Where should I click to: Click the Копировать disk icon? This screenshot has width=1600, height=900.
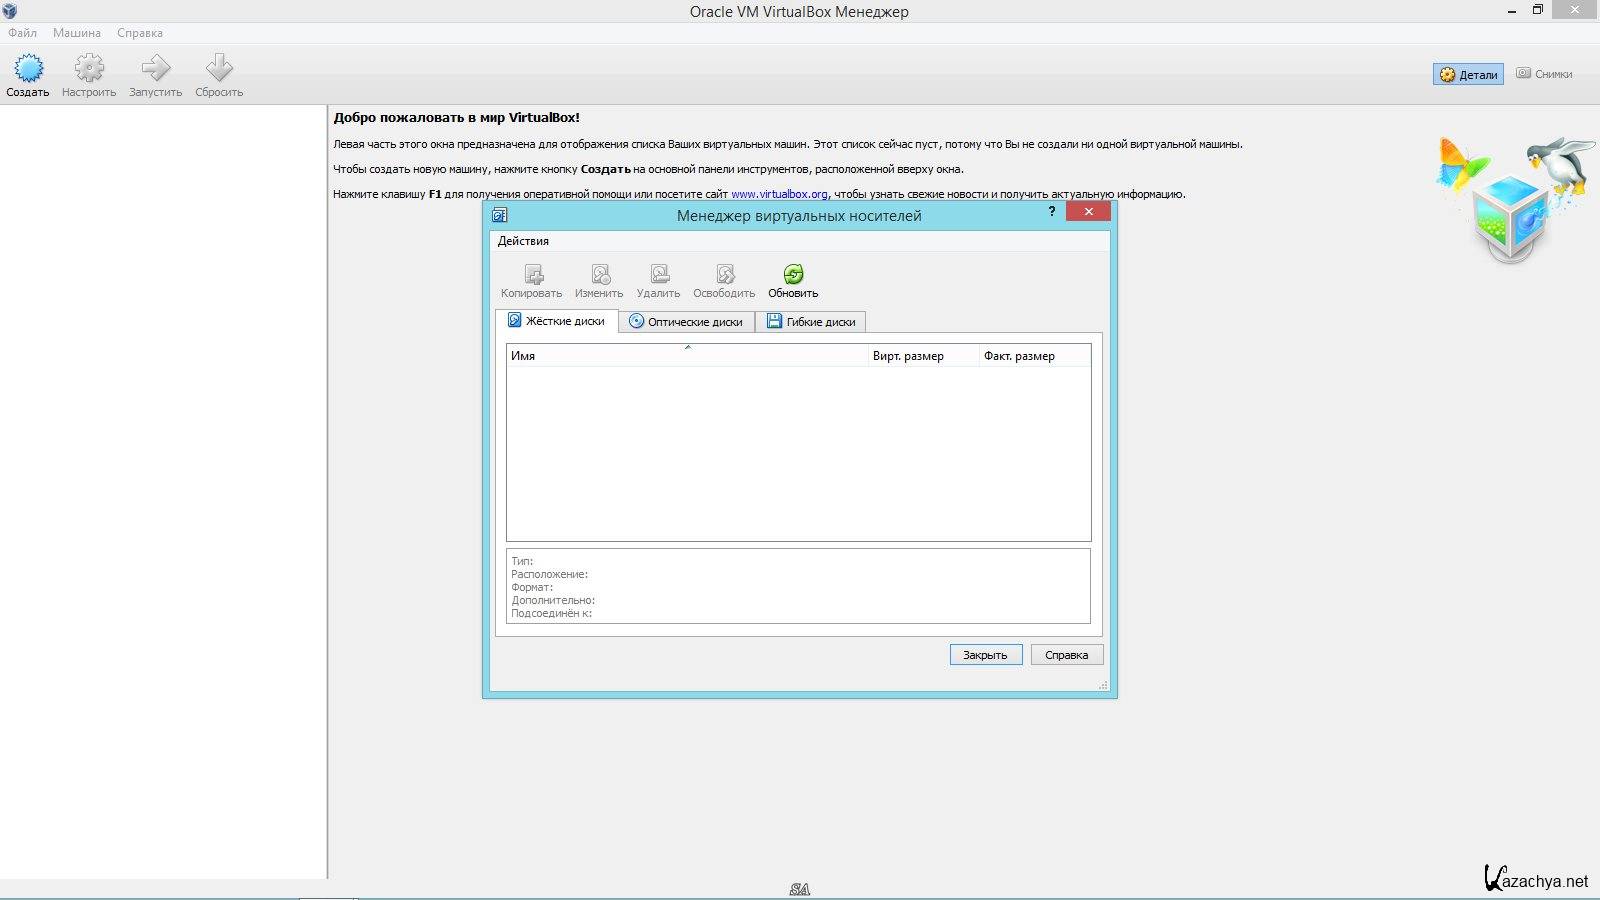coord(532,274)
